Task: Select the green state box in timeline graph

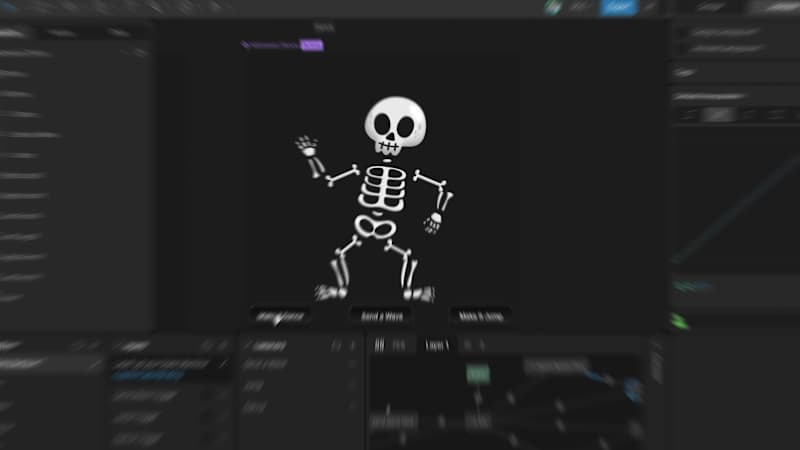Action: pos(478,375)
